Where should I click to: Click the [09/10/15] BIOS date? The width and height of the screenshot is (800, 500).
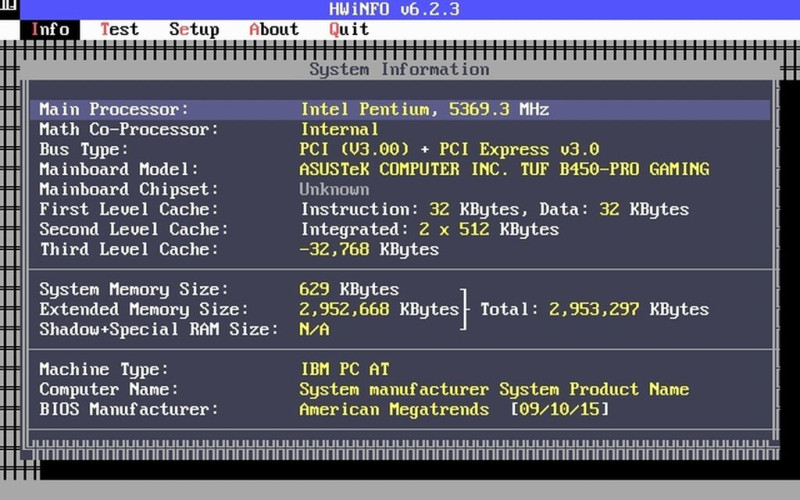(560, 409)
